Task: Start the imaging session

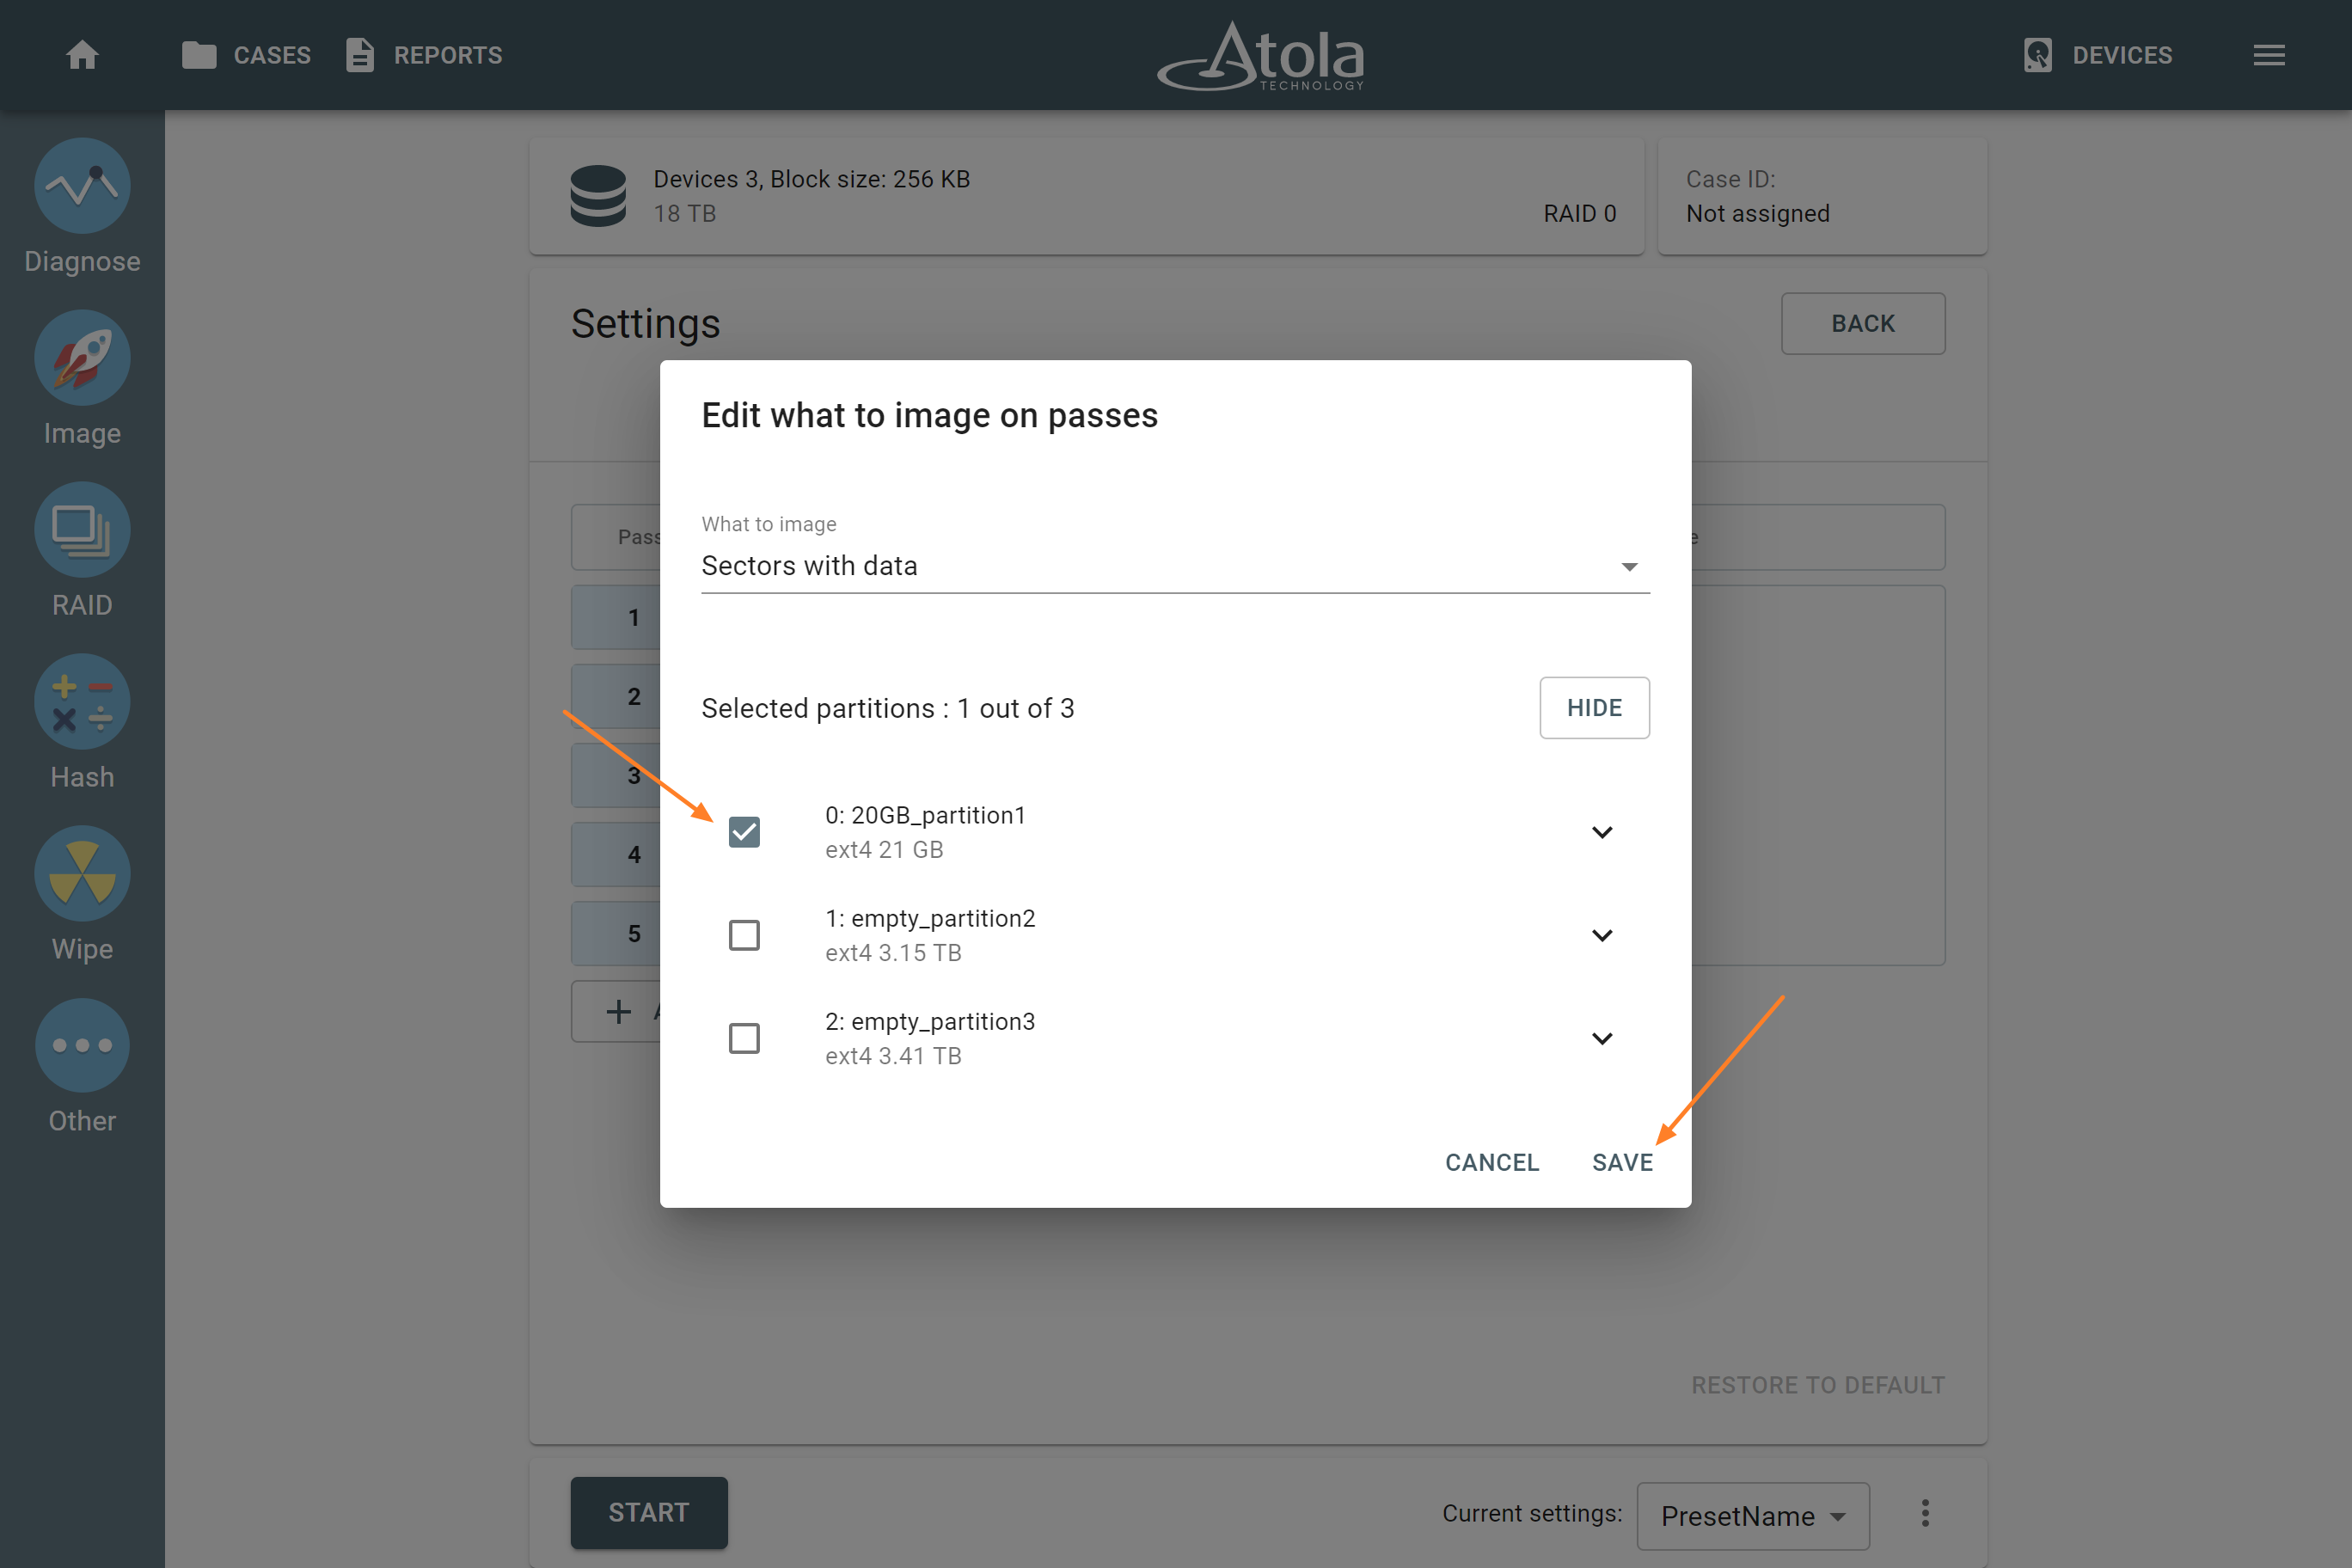Action: point(649,1512)
